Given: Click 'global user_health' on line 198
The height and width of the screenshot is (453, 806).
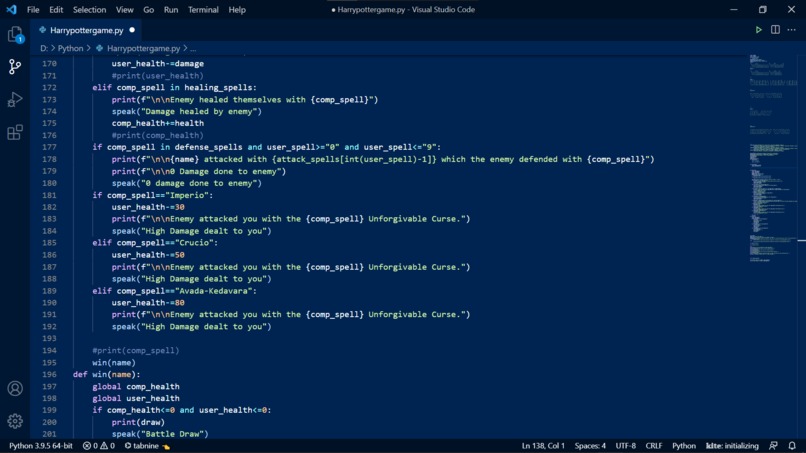Looking at the screenshot, I should click(136, 398).
